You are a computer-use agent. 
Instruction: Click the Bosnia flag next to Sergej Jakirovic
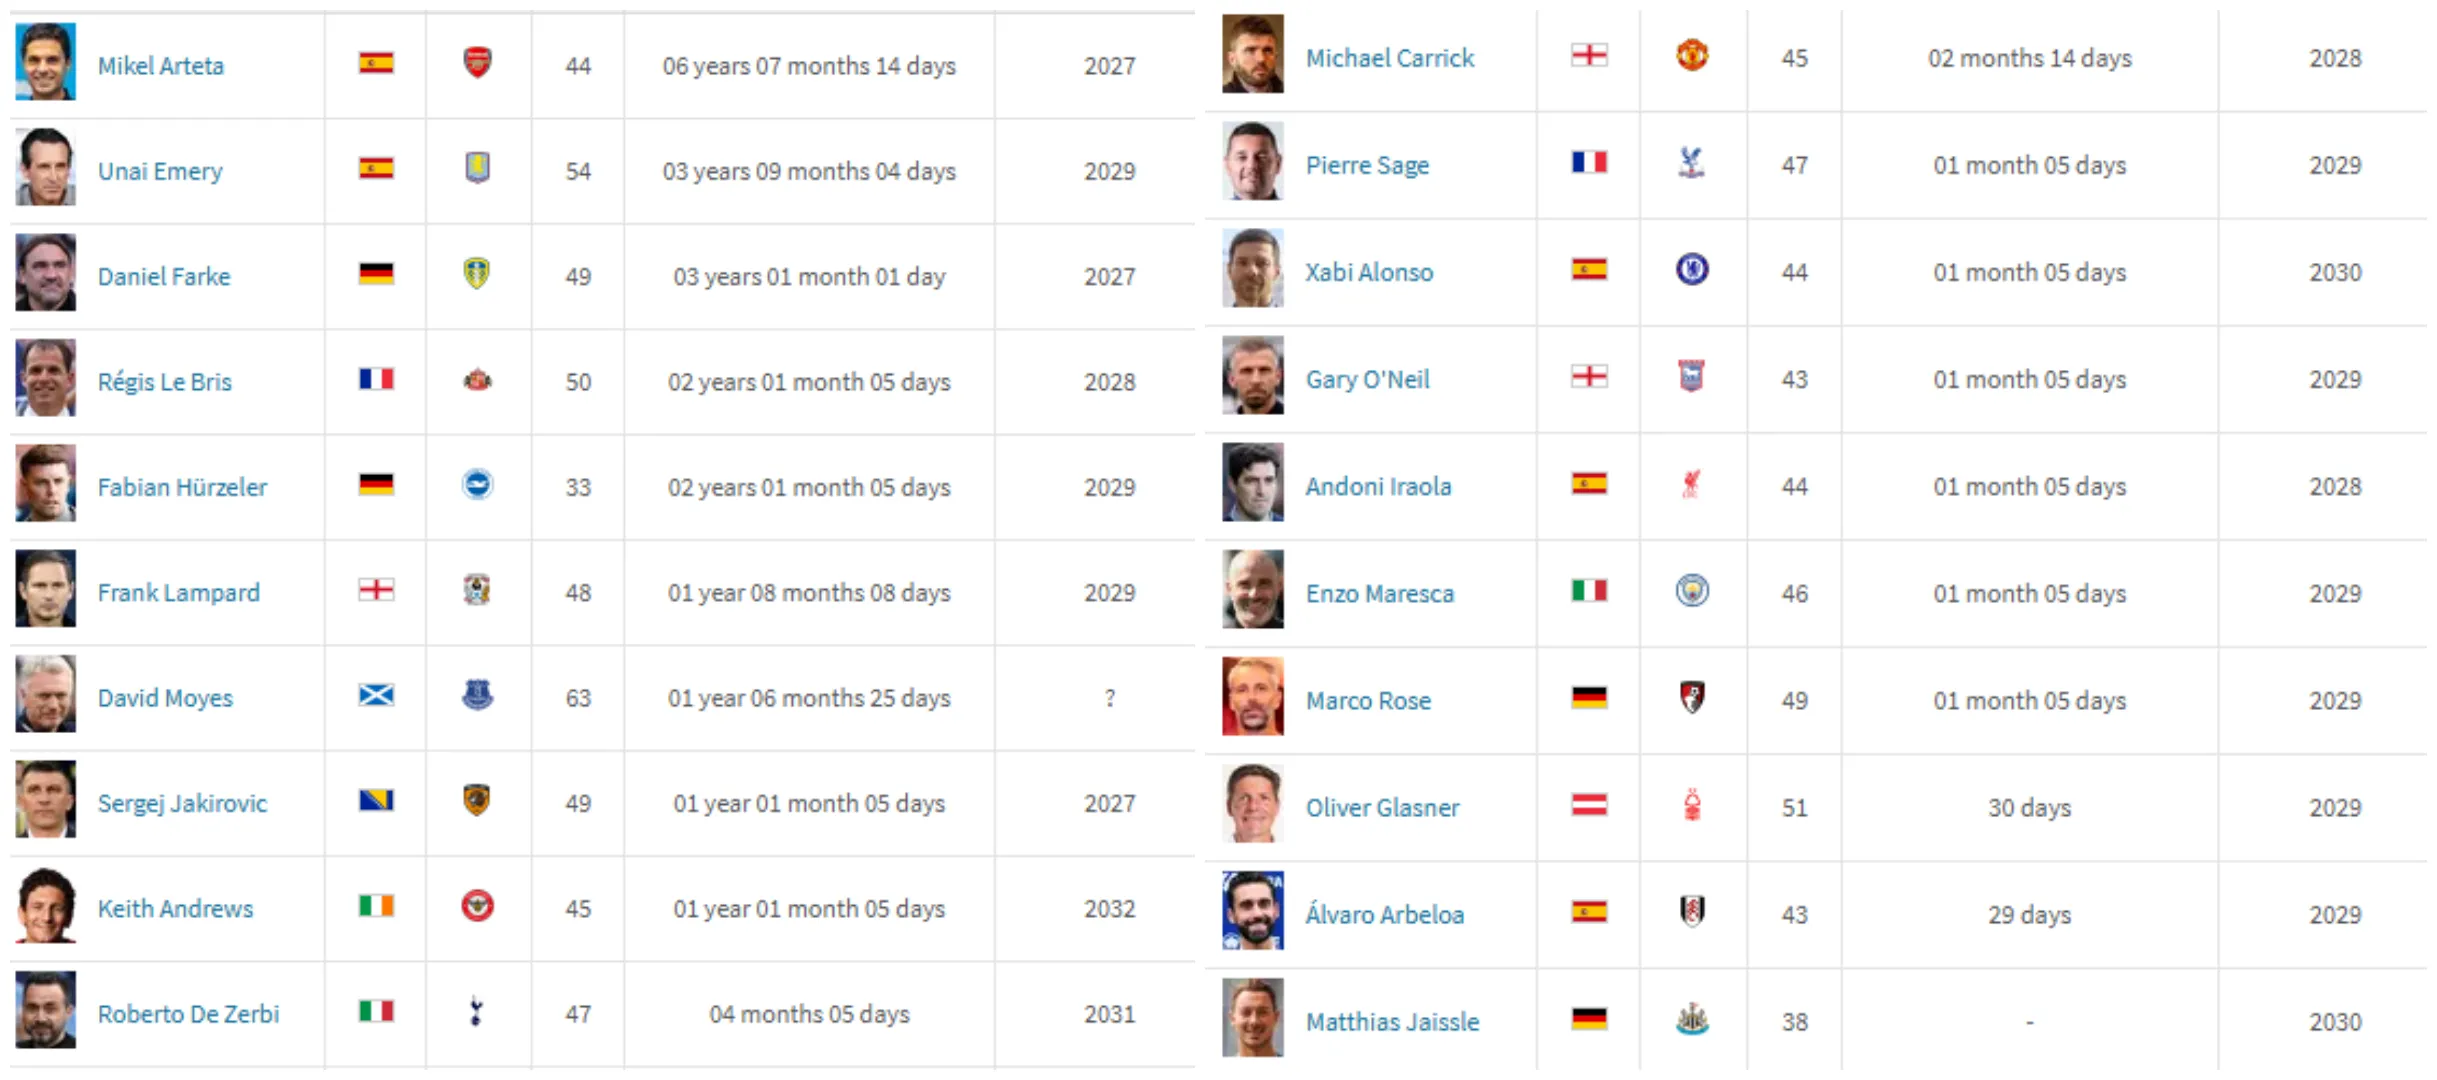(376, 800)
